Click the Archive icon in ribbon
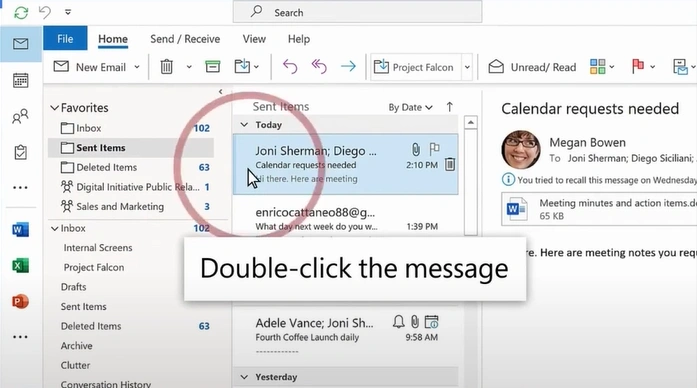This screenshot has height=388, width=697. 212,67
